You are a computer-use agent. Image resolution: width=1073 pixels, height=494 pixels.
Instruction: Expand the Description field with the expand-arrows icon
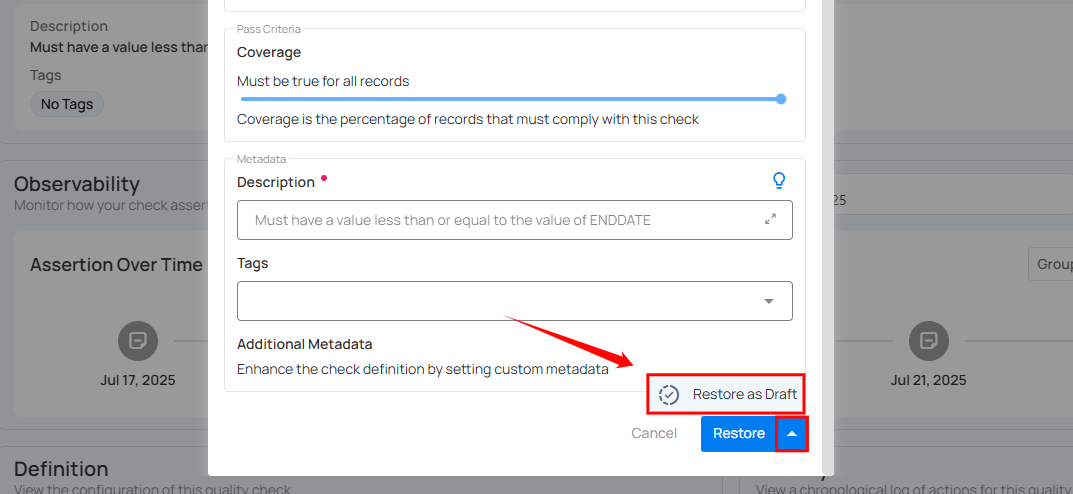coord(770,220)
